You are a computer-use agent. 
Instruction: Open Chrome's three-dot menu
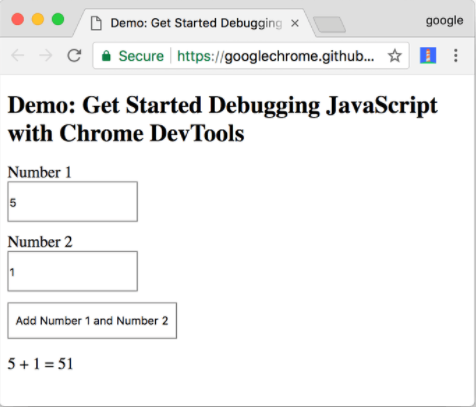tap(456, 55)
